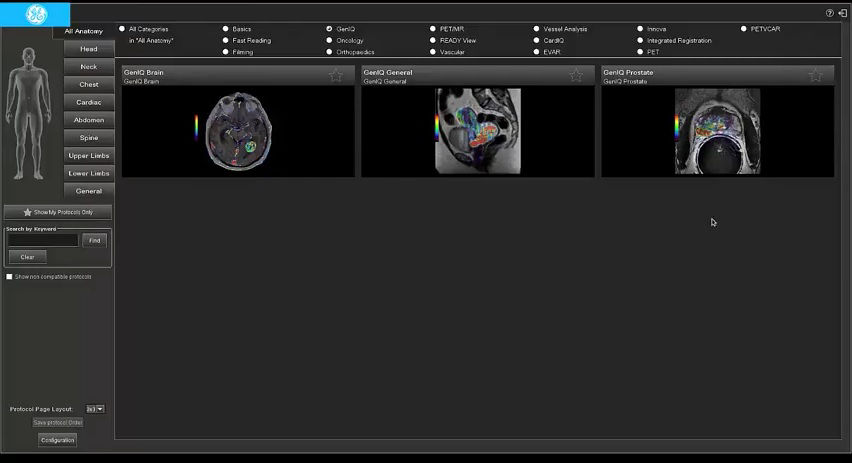Image resolution: width=852 pixels, height=463 pixels.
Task: Select the Filming category radio
Action: coord(225,52)
